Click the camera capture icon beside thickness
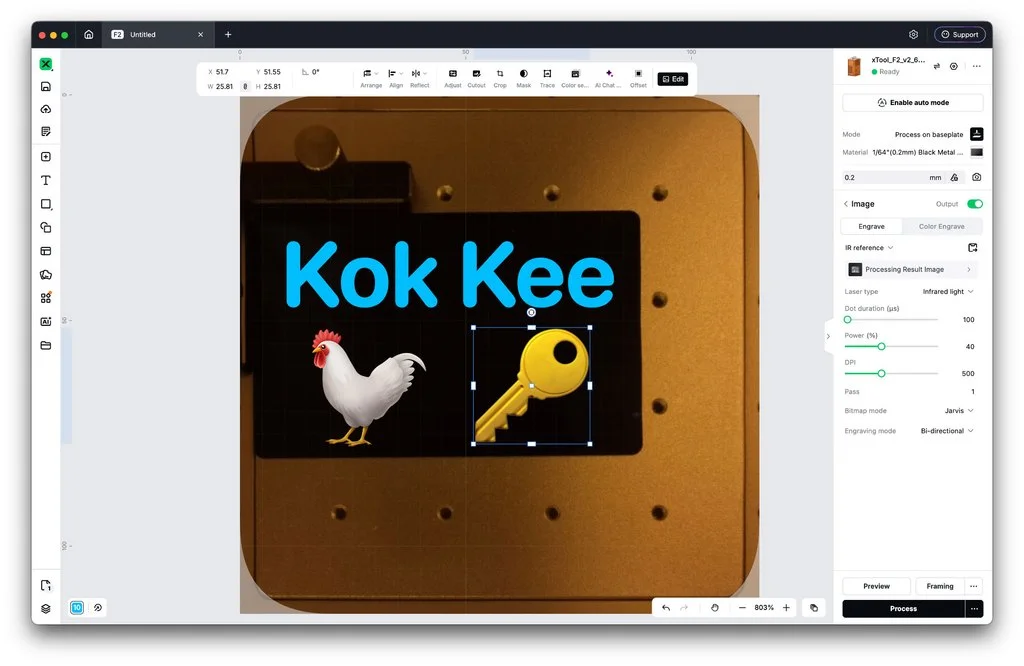 [x=976, y=177]
